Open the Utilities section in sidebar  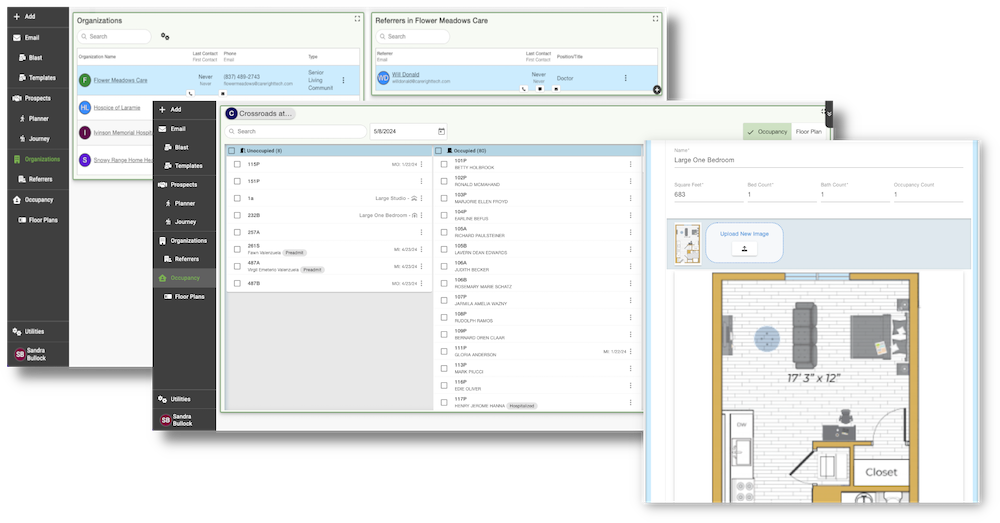click(28, 331)
